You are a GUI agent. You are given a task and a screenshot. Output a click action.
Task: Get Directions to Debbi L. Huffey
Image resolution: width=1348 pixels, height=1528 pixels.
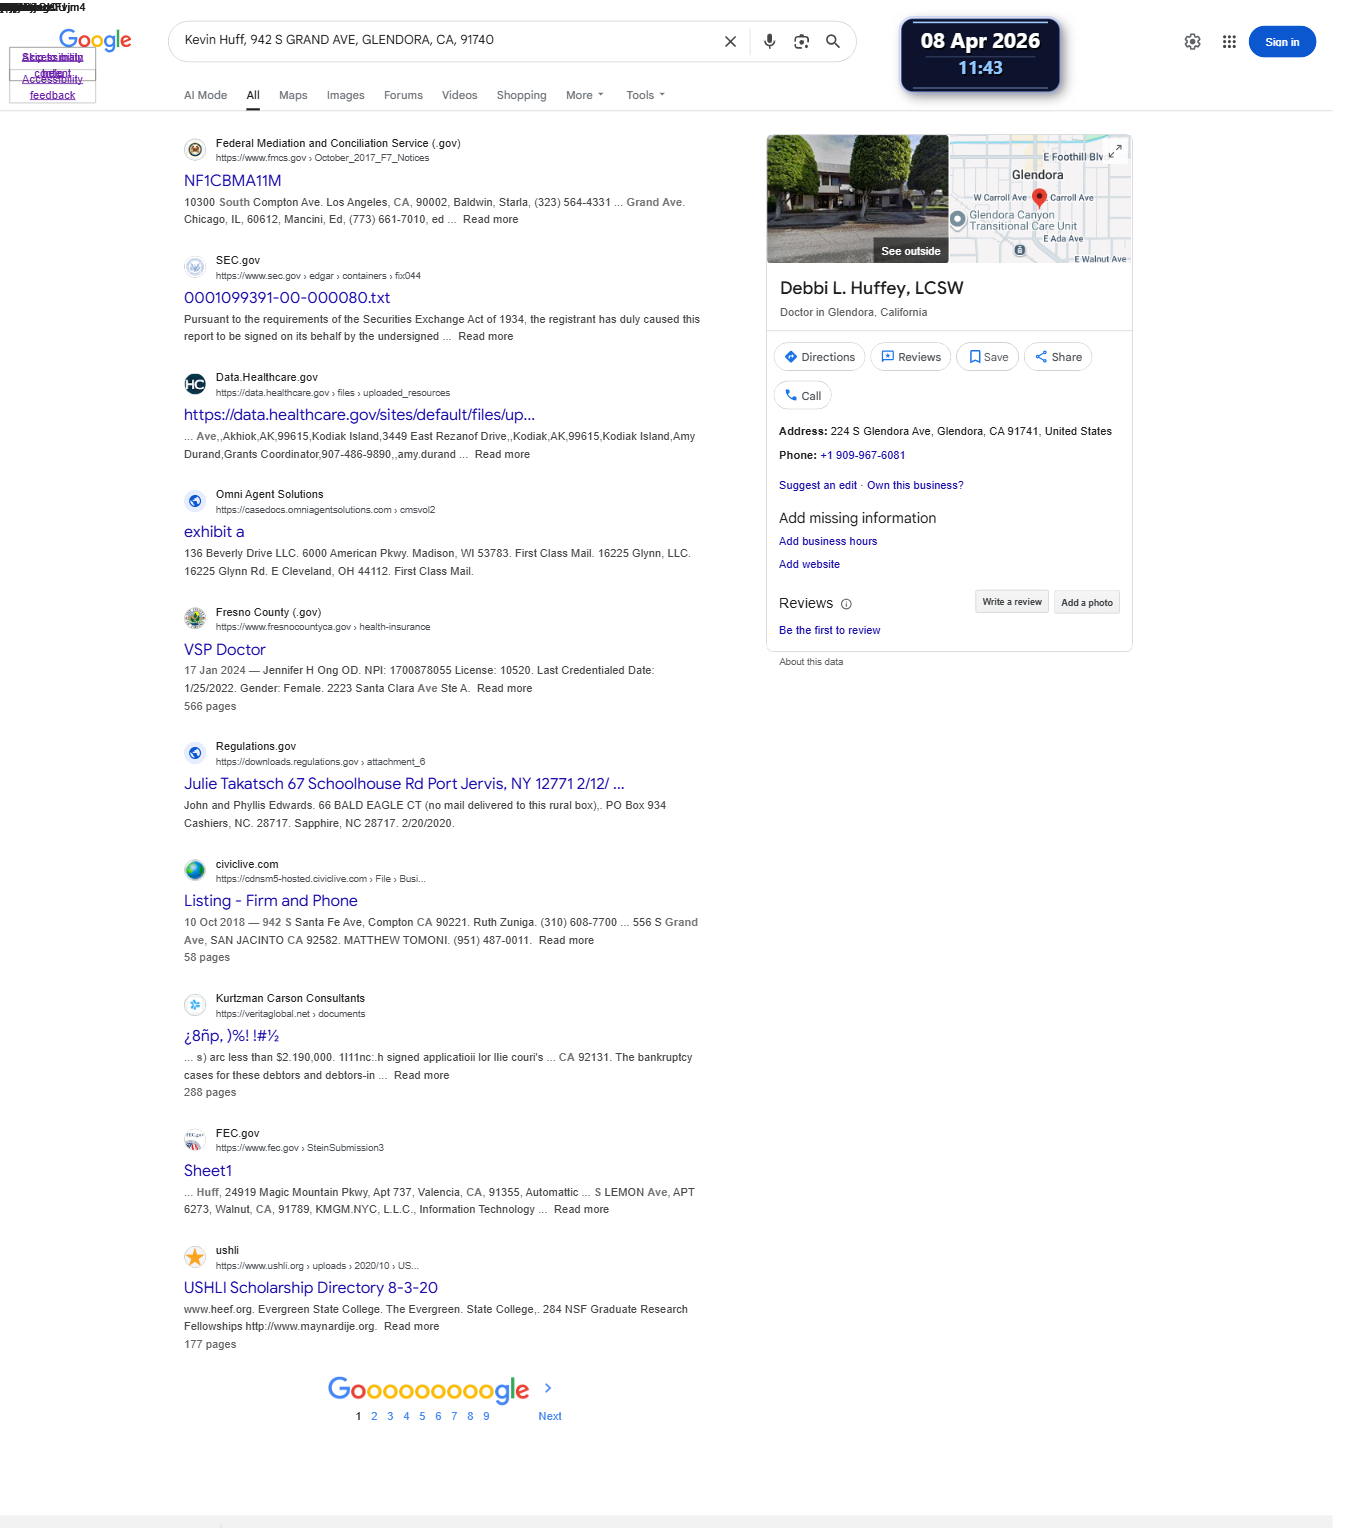(820, 357)
